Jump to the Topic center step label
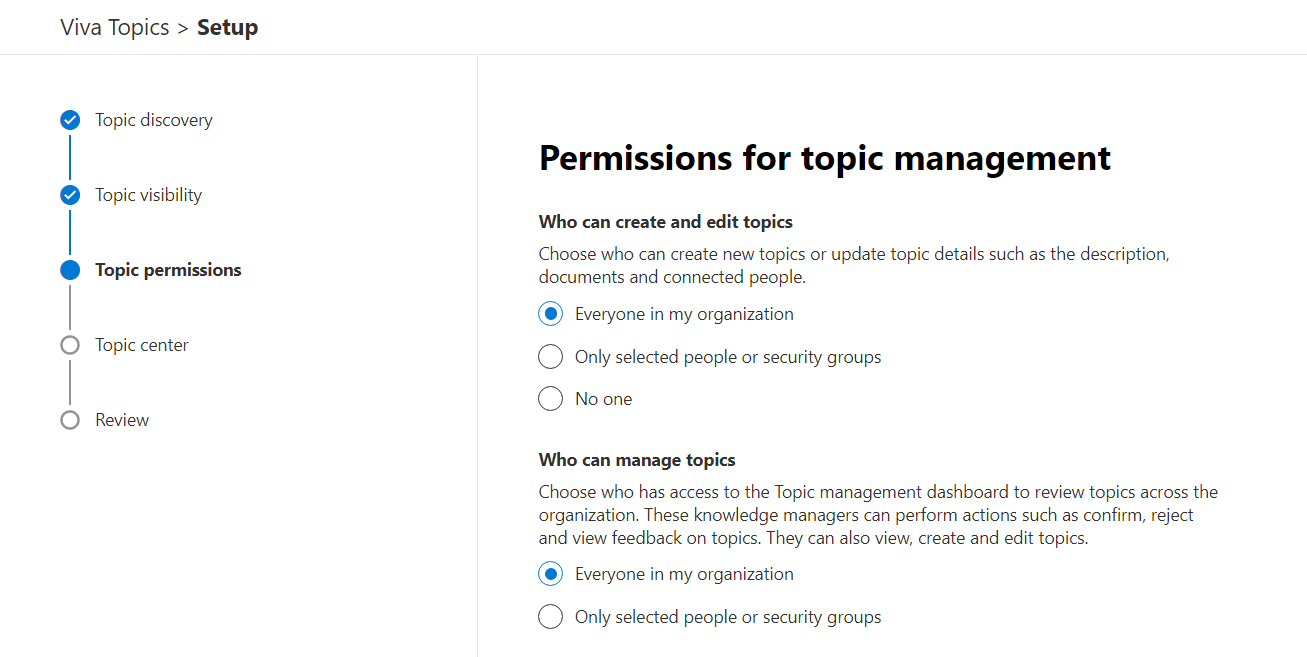Viewport: 1307px width, 657px height. click(142, 345)
